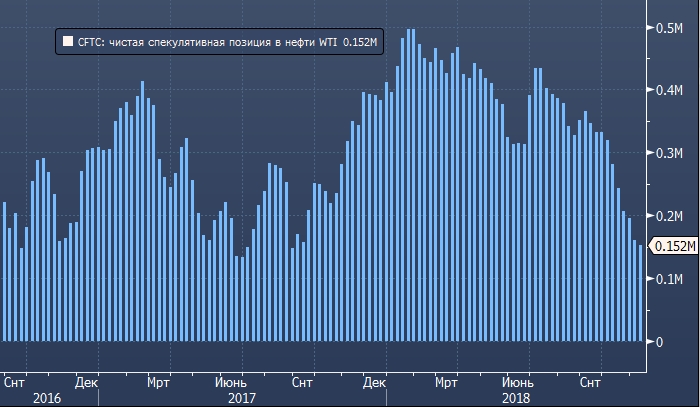Click the Июнь label above 2017

(x=230, y=382)
